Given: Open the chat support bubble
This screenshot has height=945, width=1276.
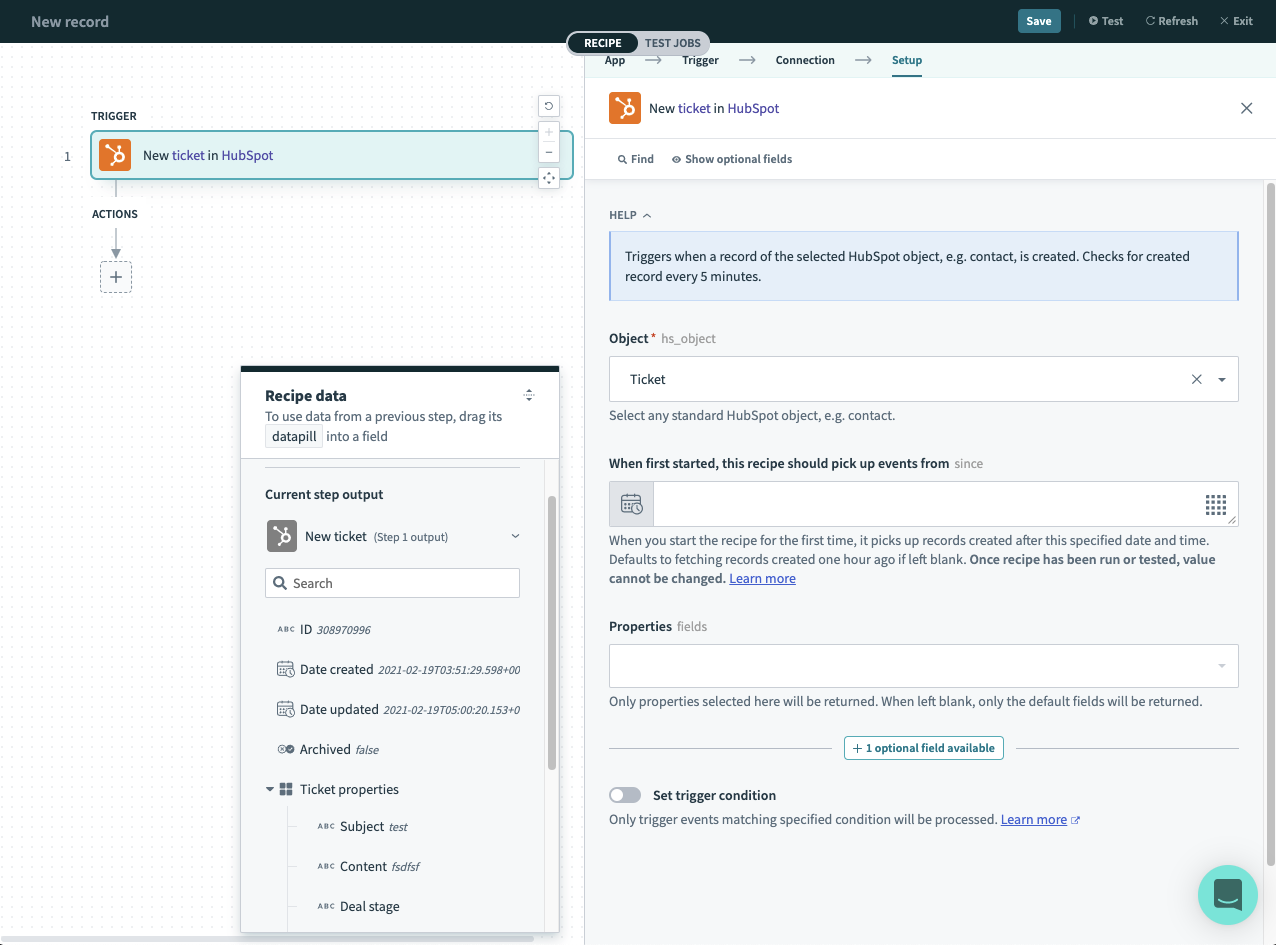Looking at the screenshot, I should (x=1227, y=894).
